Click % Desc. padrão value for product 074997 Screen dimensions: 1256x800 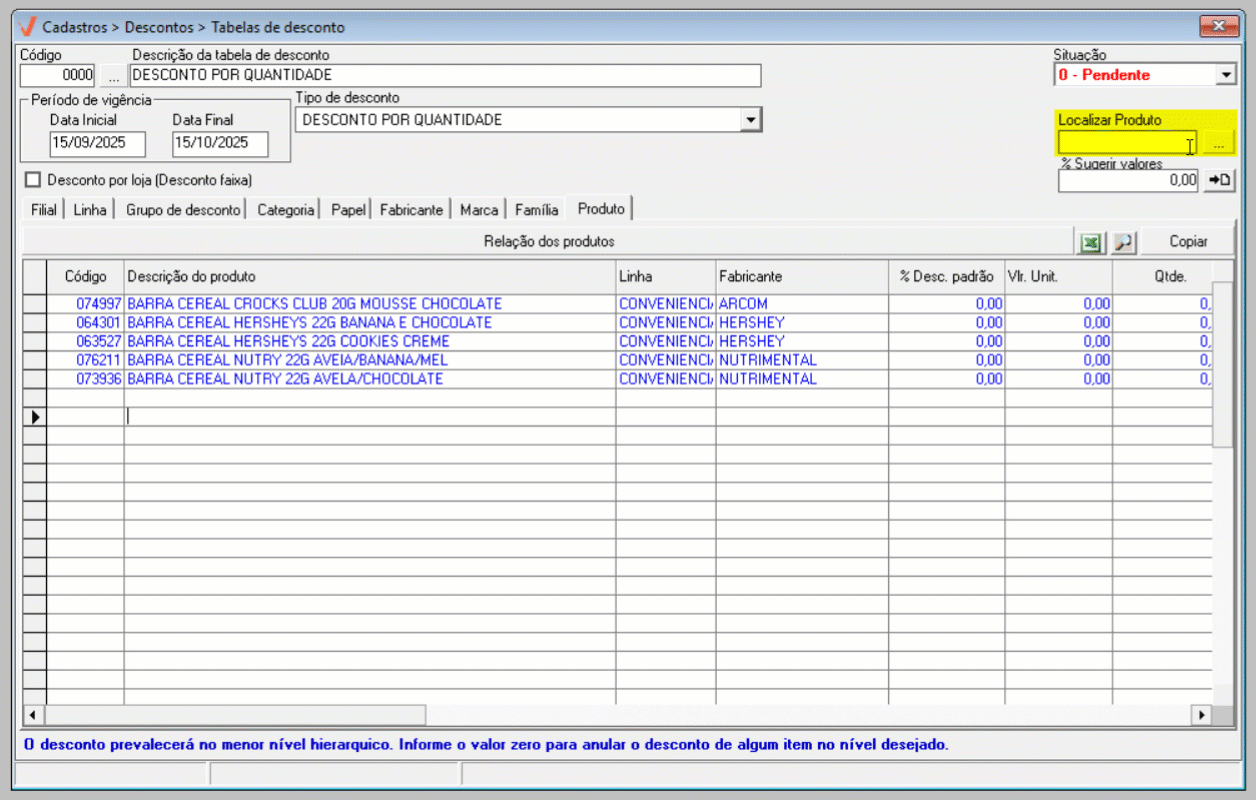[x=988, y=303]
